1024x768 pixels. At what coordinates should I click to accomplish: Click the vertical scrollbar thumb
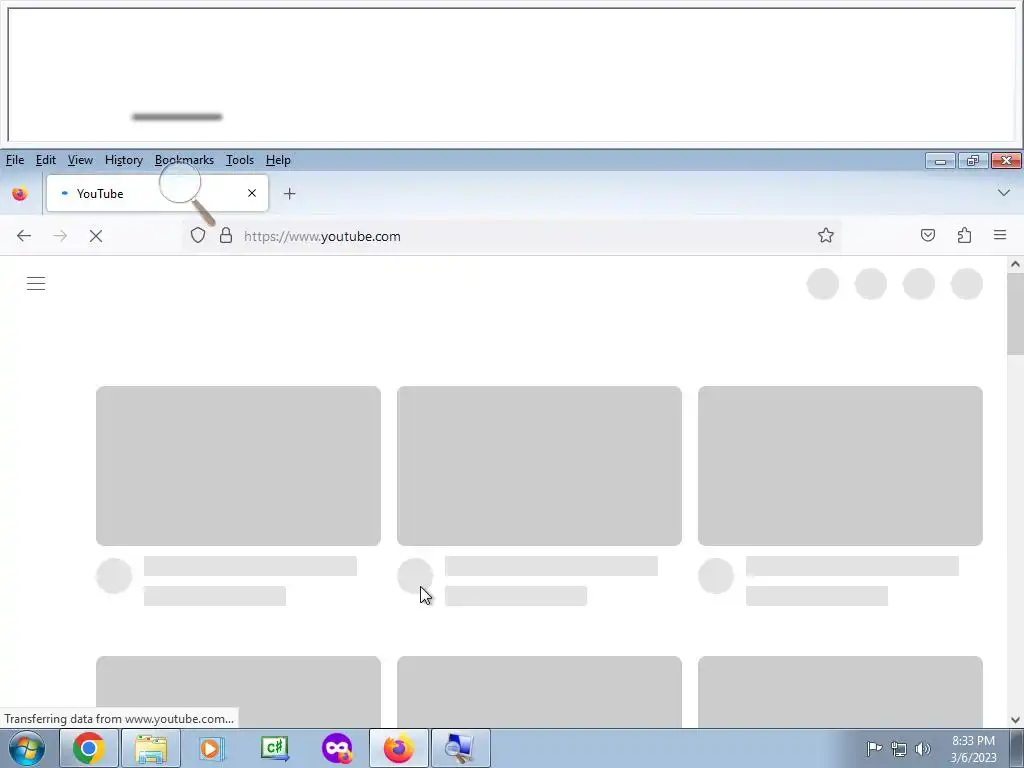pyautogui.click(x=1015, y=313)
